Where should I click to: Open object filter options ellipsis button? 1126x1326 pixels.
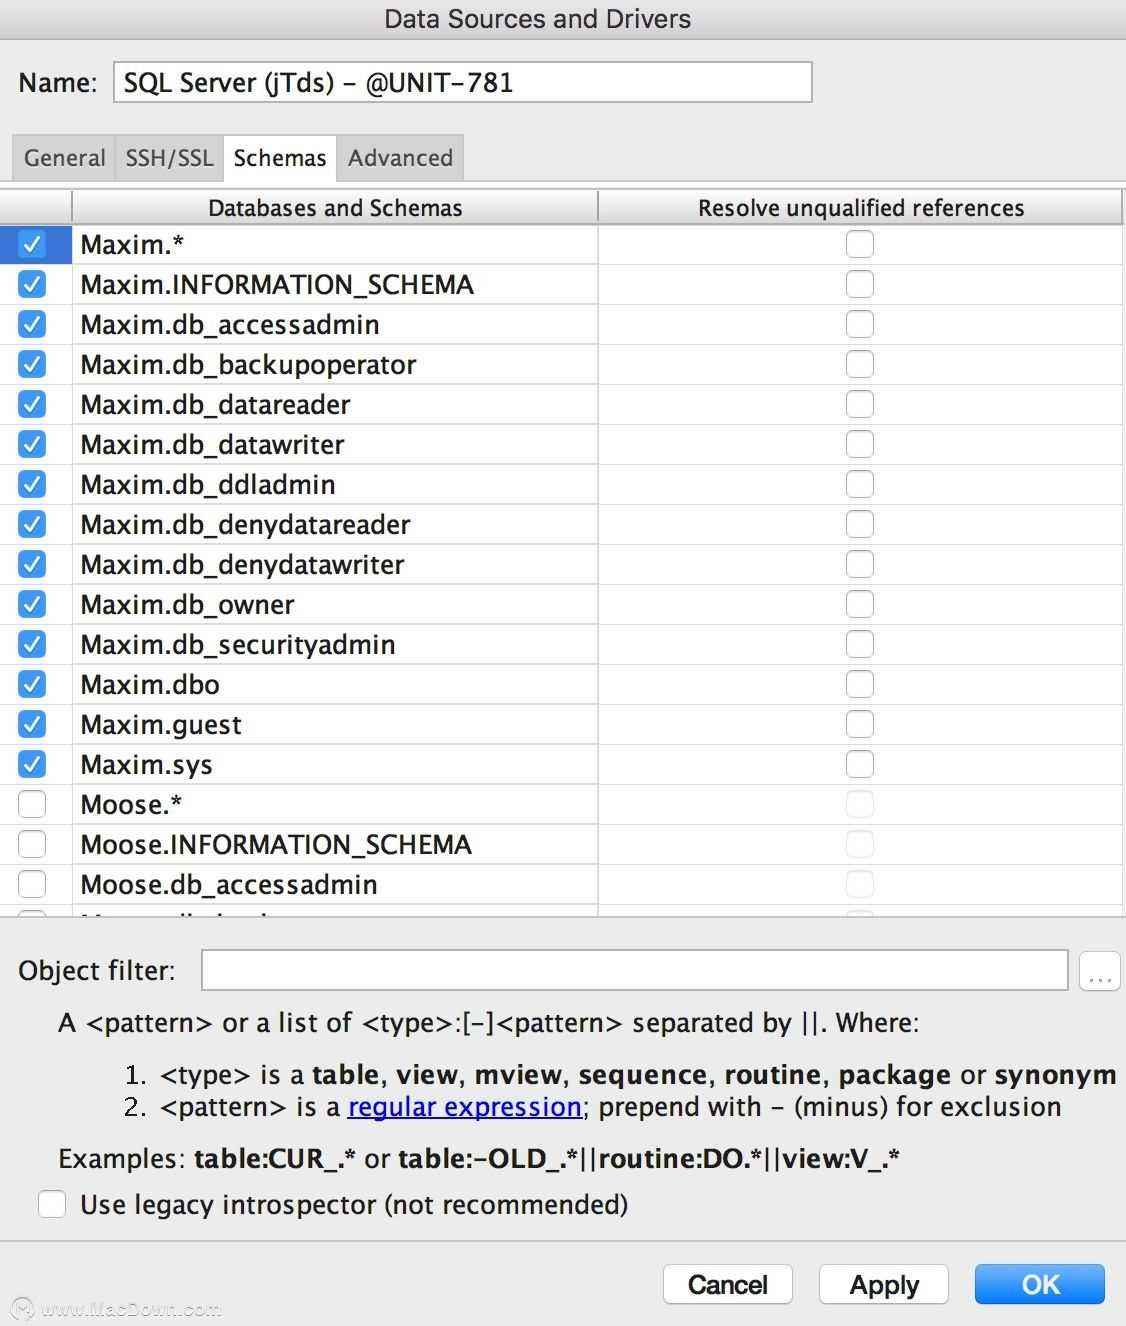[x=1099, y=971]
